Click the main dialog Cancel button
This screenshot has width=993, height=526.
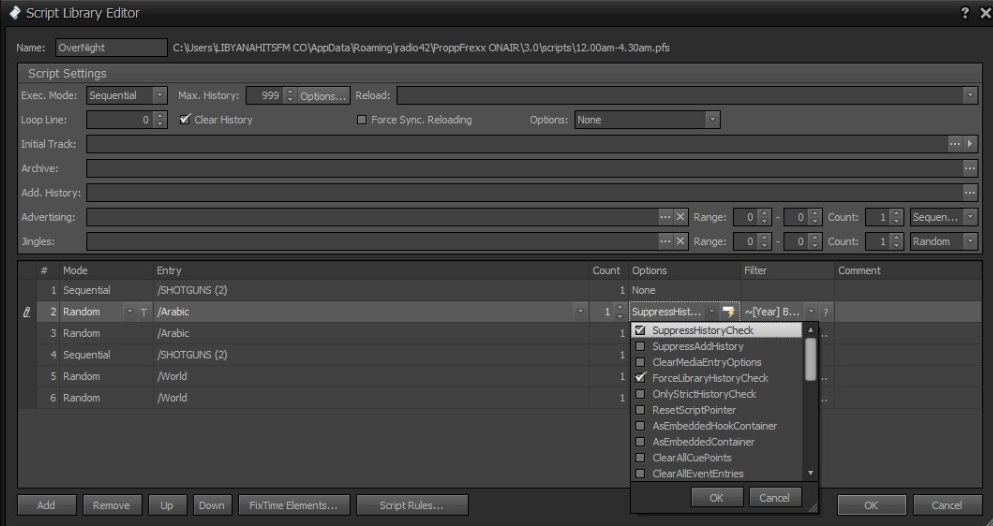(947, 505)
